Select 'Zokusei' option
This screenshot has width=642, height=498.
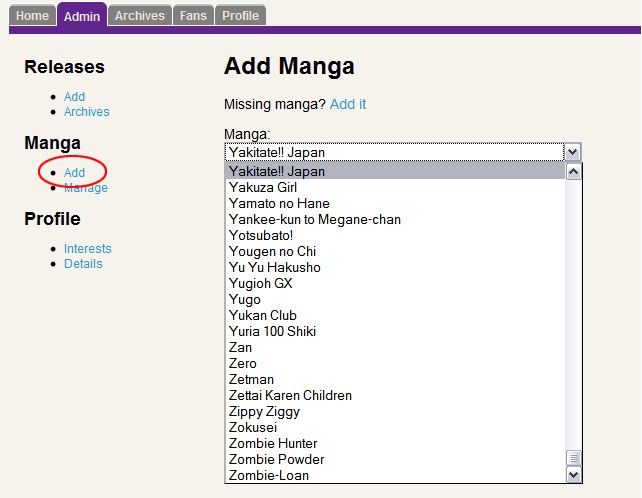[x=395, y=427]
